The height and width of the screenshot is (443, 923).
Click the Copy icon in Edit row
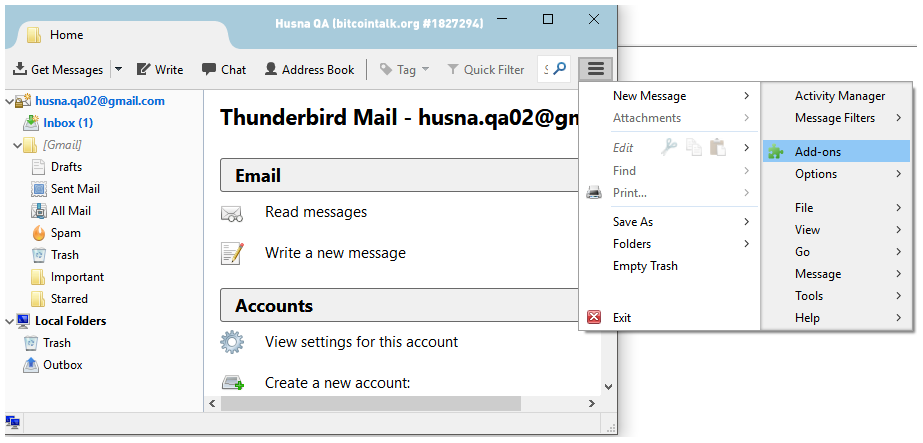(x=694, y=147)
